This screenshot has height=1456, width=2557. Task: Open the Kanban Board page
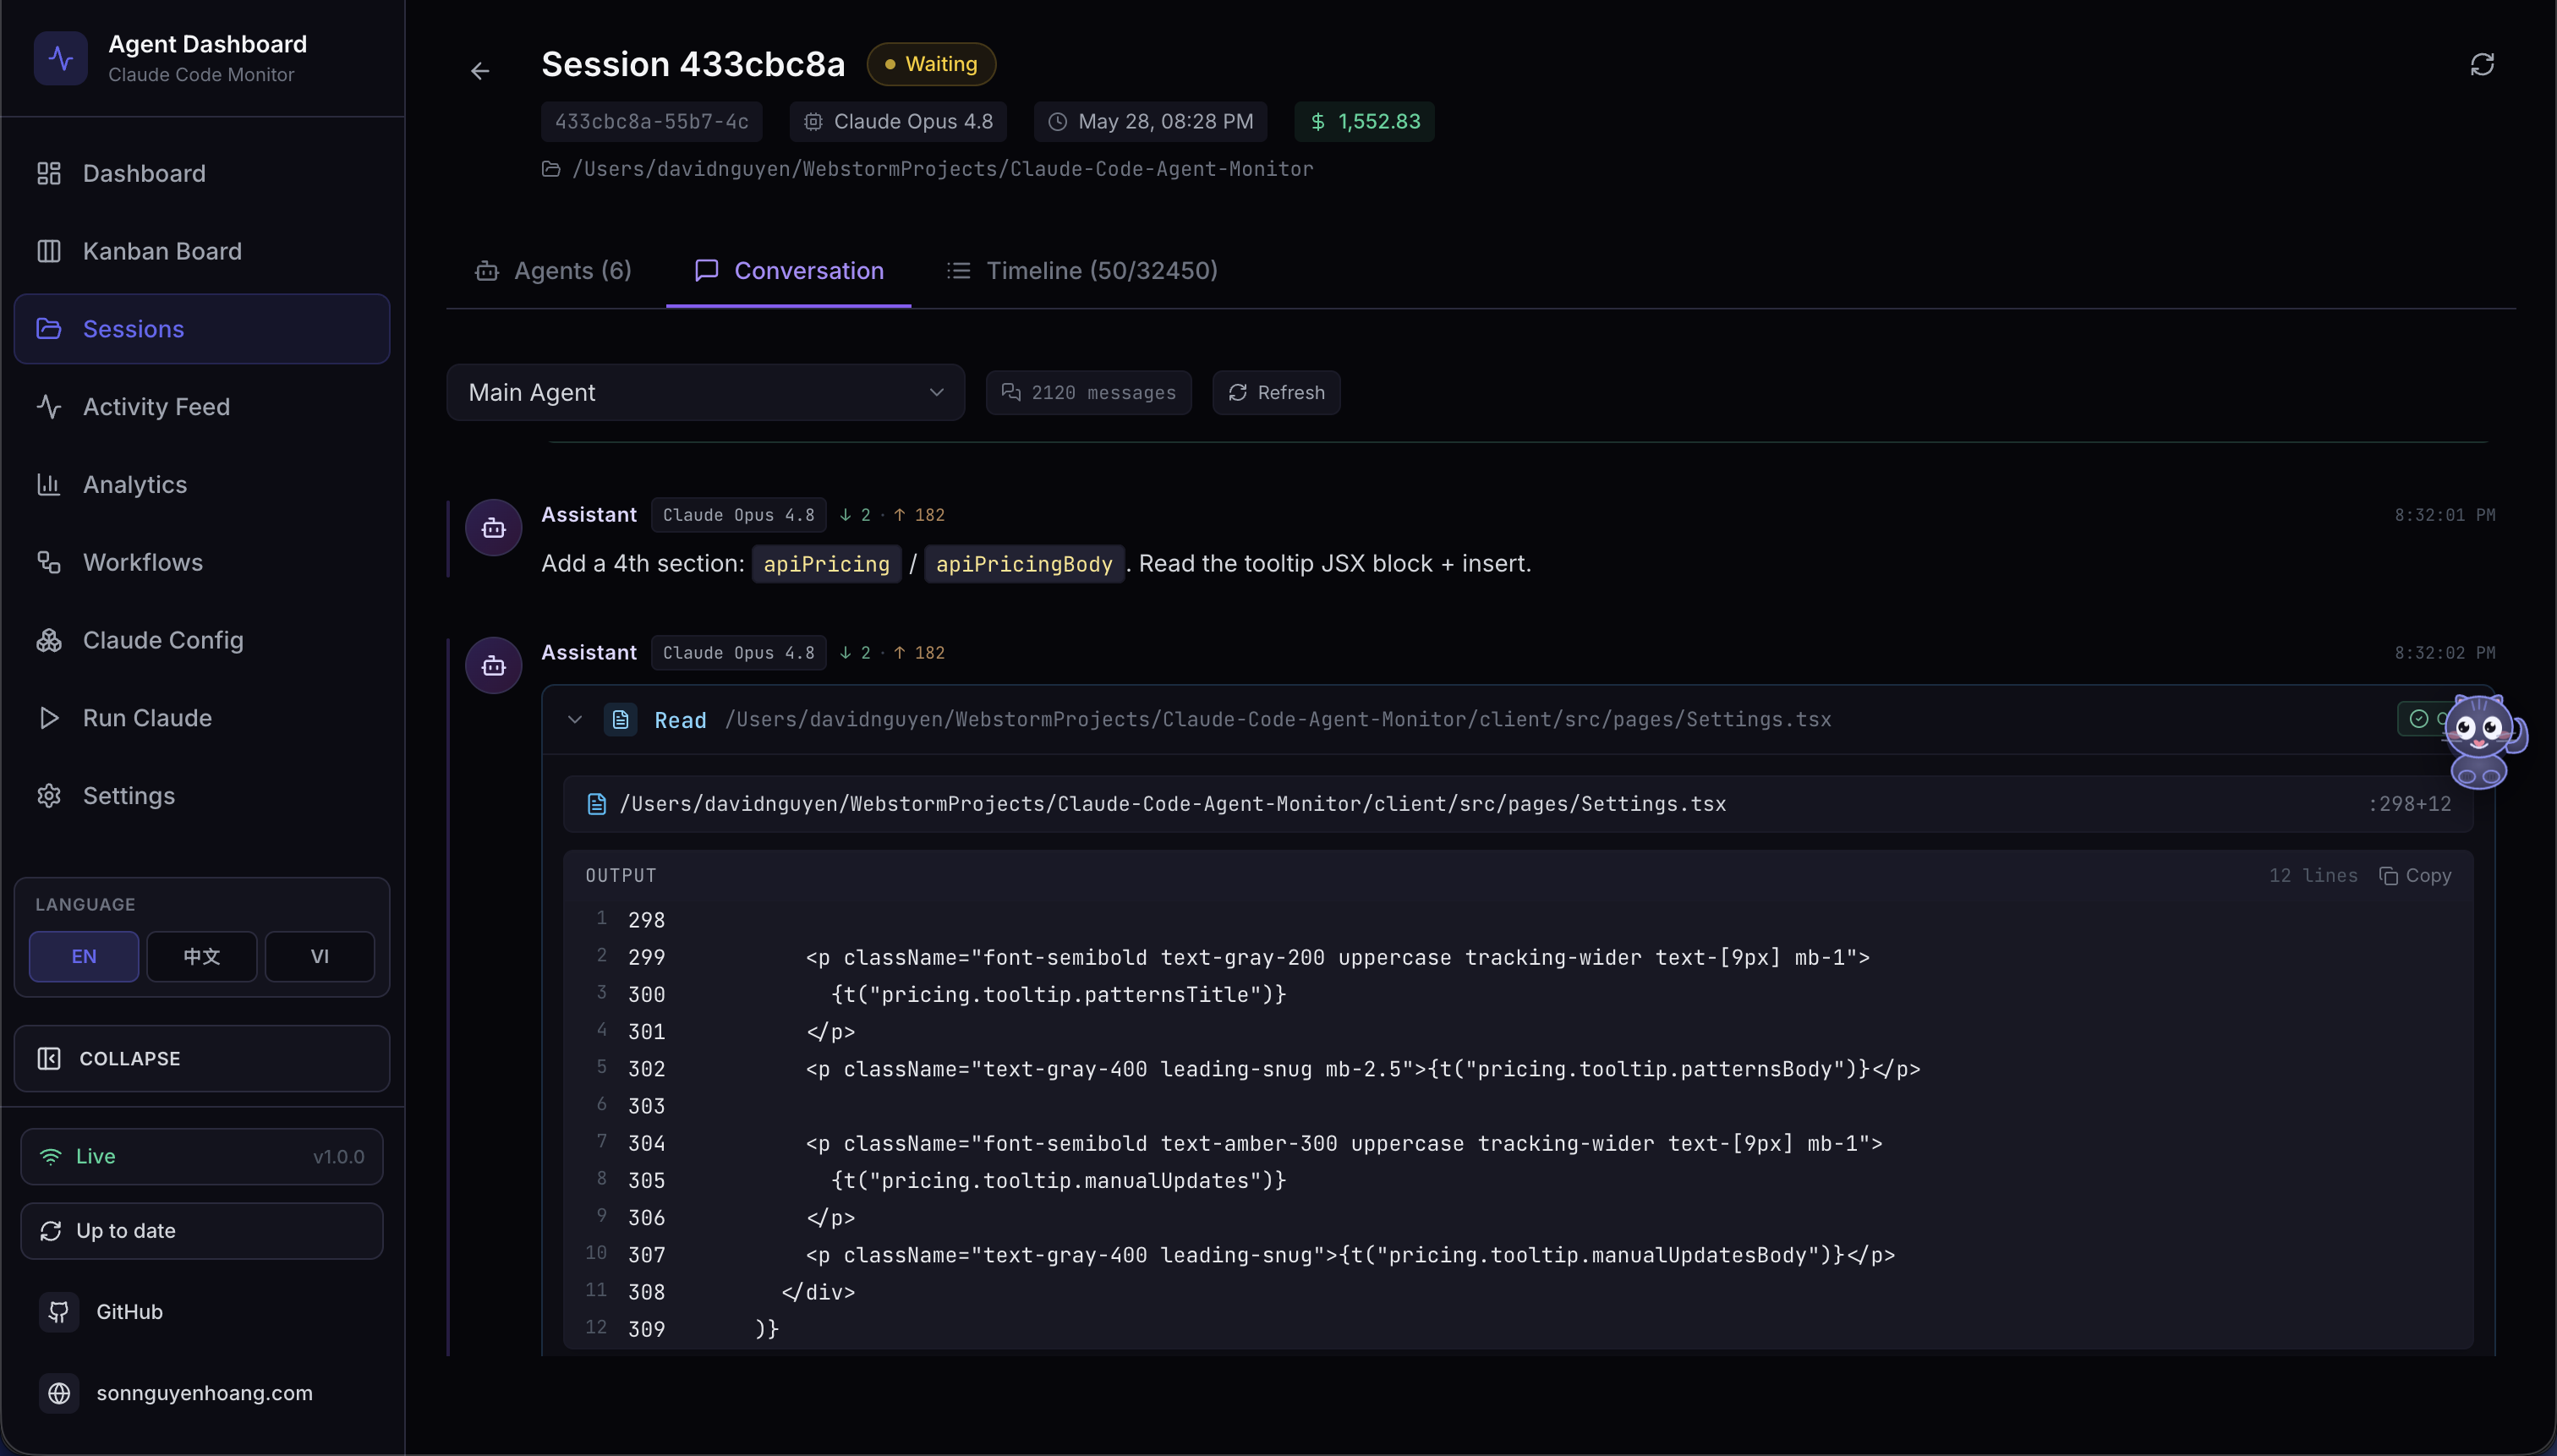pos(202,251)
